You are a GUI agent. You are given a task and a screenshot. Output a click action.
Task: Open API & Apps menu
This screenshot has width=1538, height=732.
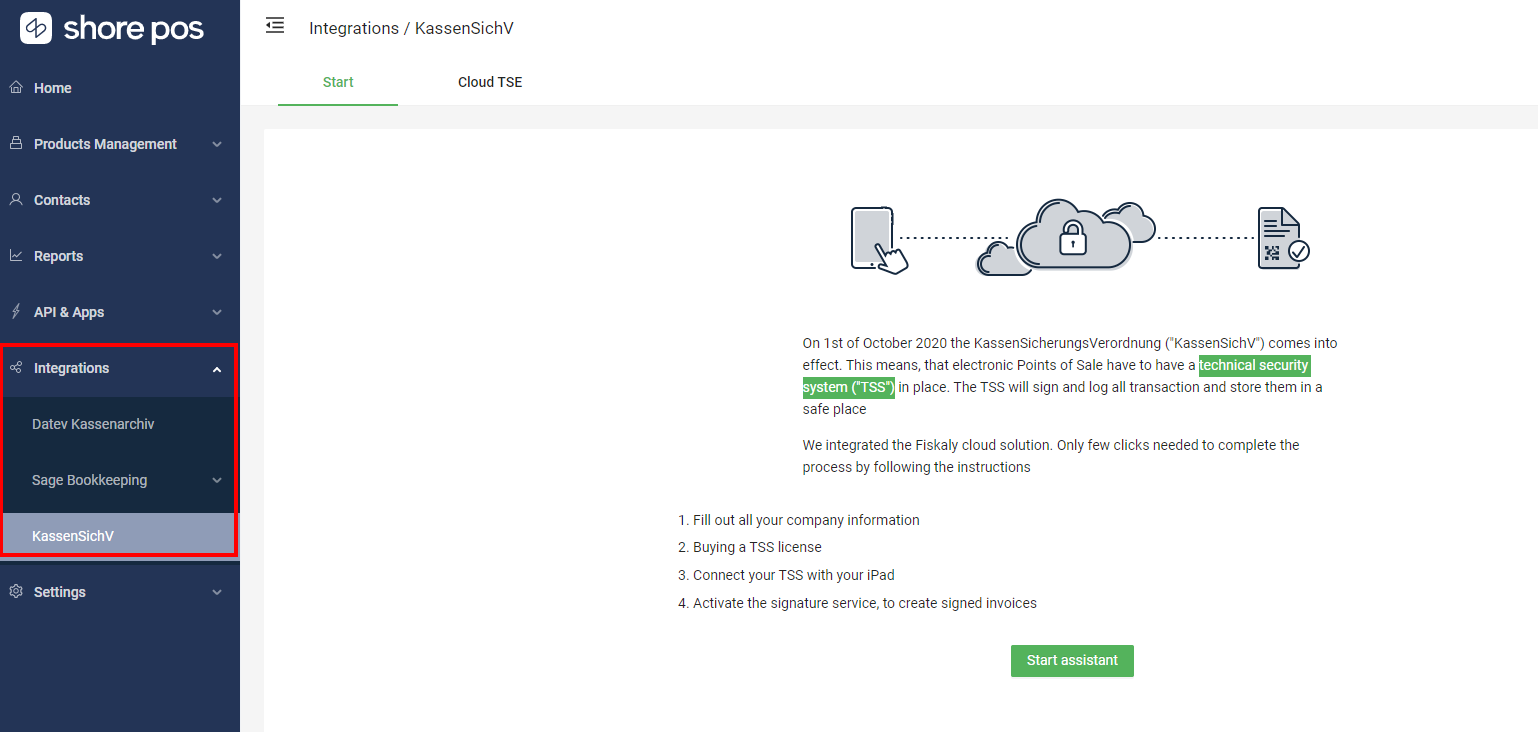coord(120,312)
